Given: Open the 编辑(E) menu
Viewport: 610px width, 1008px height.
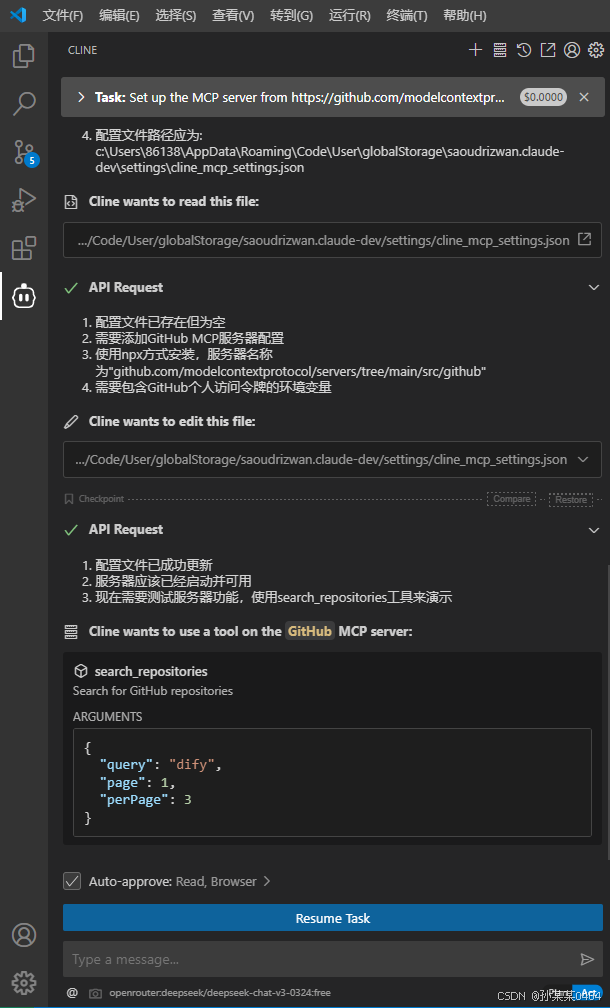Looking at the screenshot, I should pos(119,16).
